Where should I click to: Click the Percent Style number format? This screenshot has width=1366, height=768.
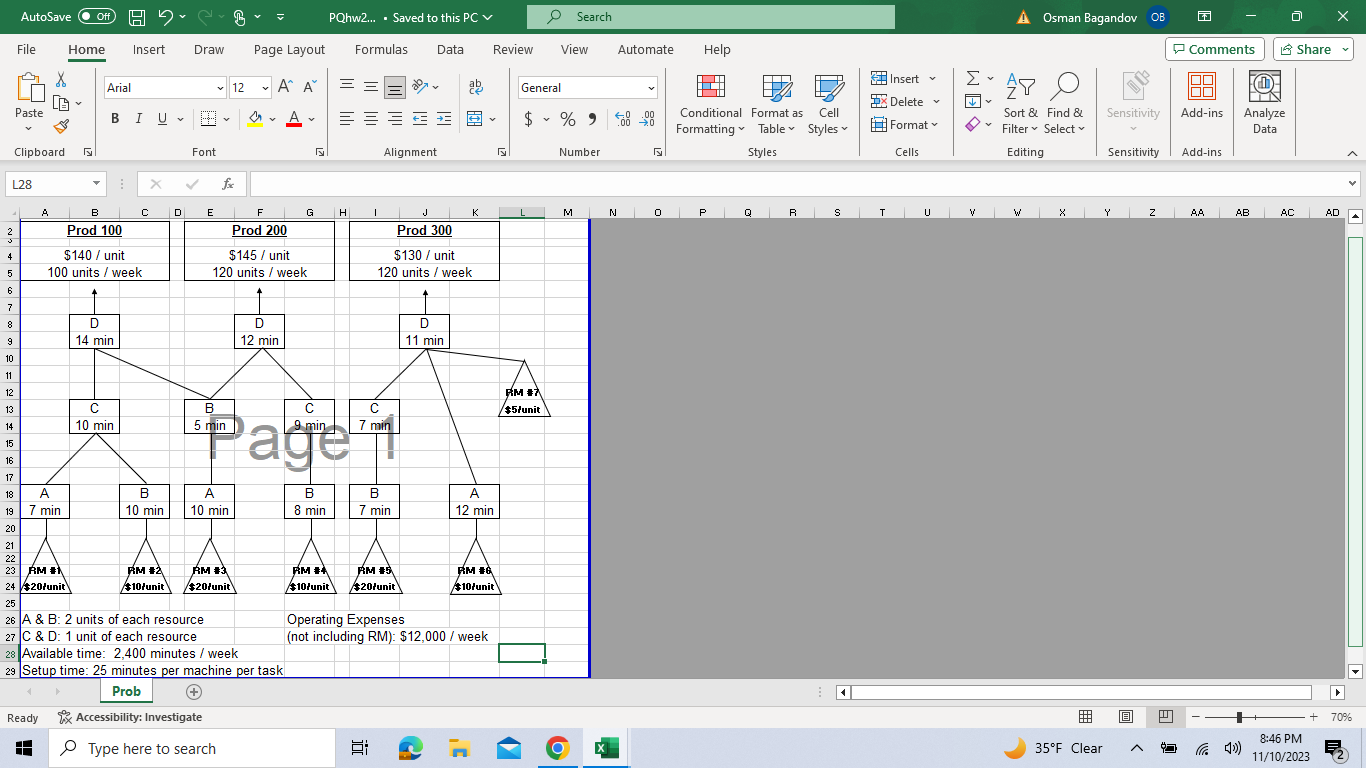[566, 118]
